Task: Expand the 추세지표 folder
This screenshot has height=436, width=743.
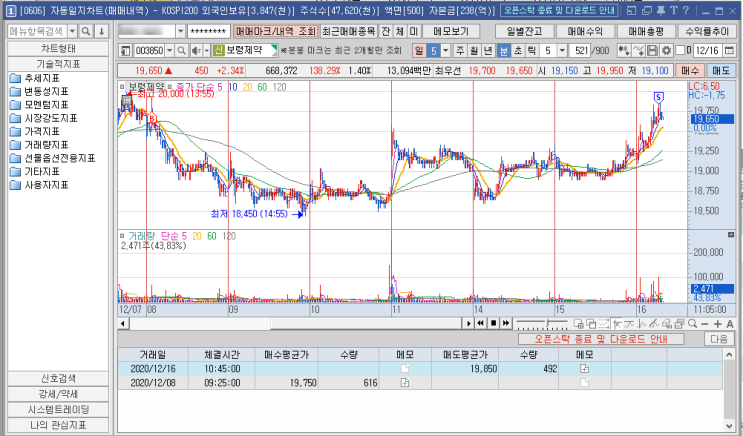Action: [35, 78]
